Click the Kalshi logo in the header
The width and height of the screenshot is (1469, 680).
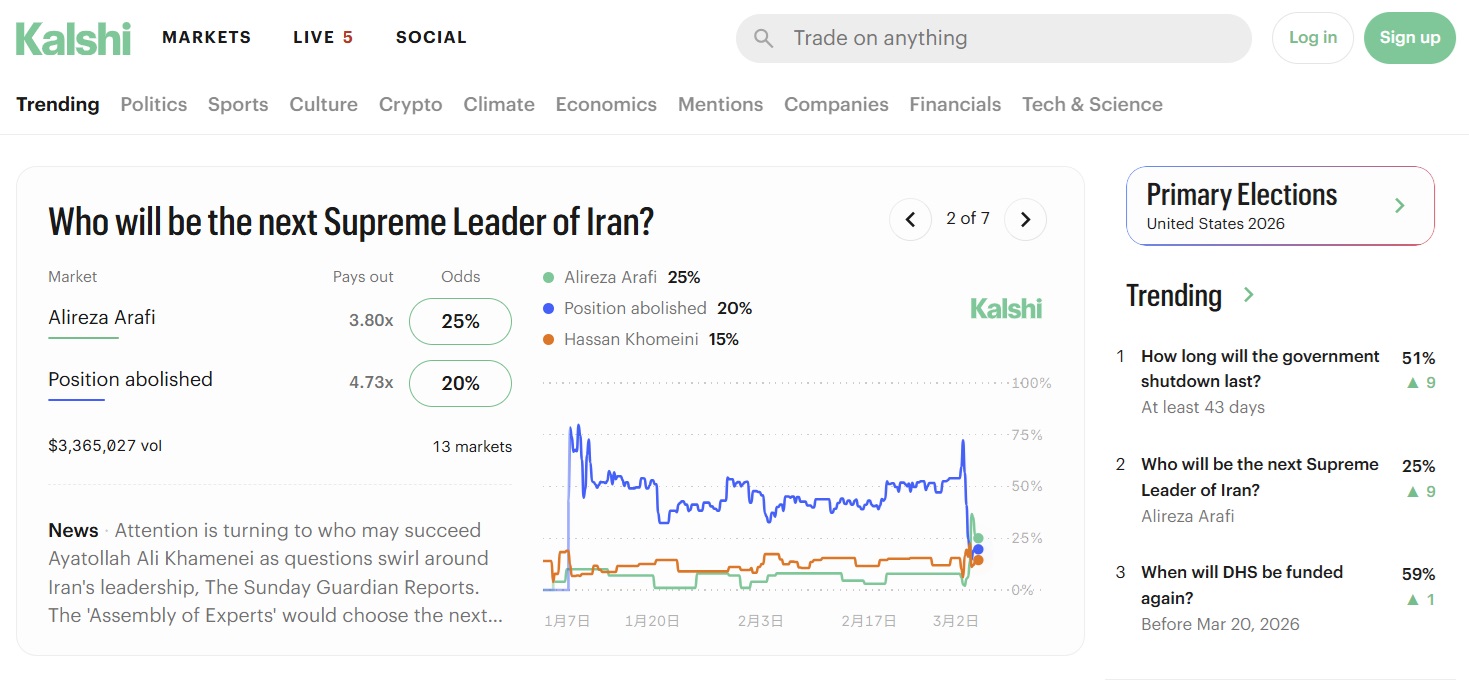73,38
